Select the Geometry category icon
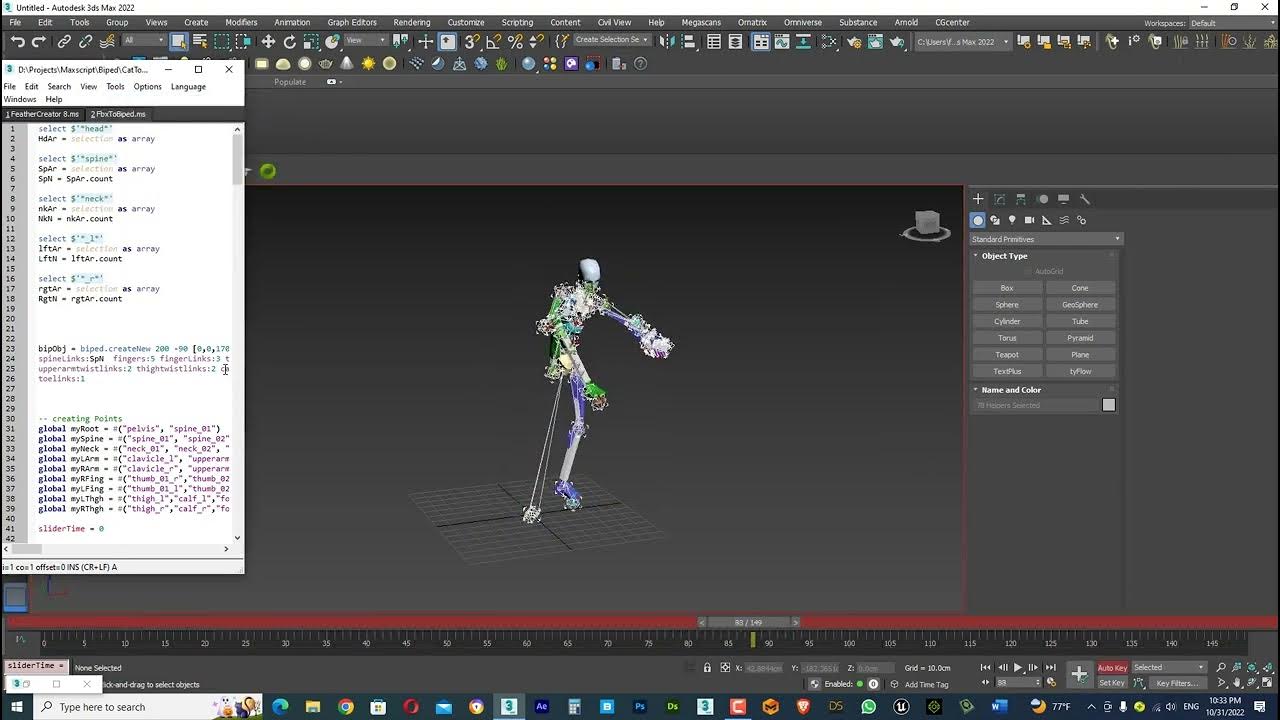The image size is (1280, 720). coord(978,220)
